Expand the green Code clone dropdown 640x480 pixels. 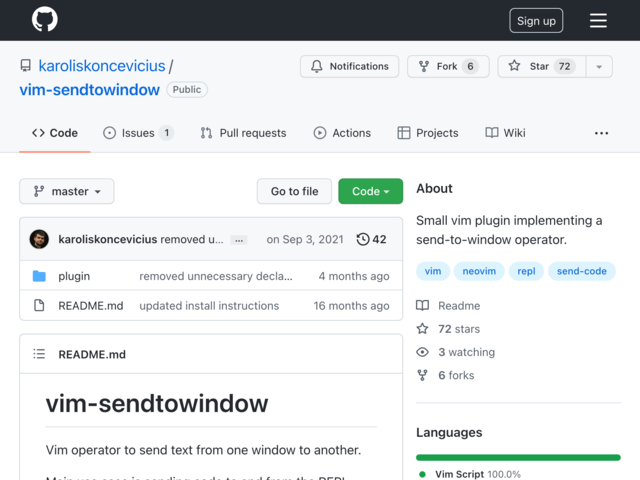click(371, 191)
